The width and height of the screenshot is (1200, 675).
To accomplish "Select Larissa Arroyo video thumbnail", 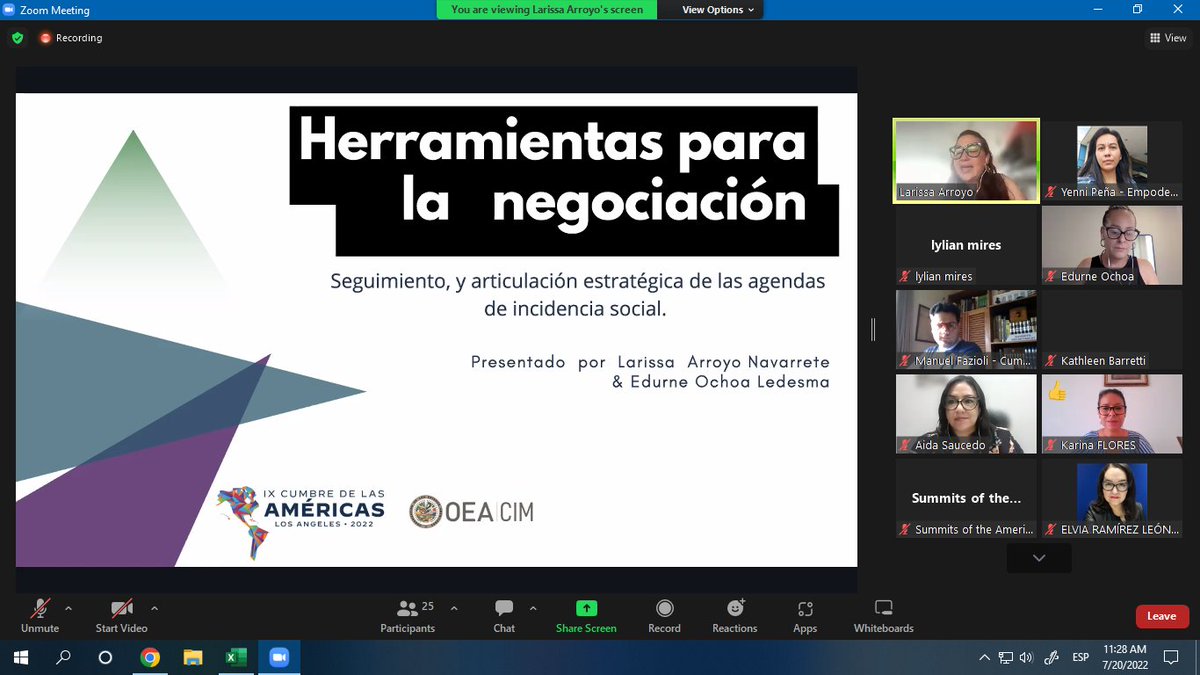I will click(x=966, y=161).
